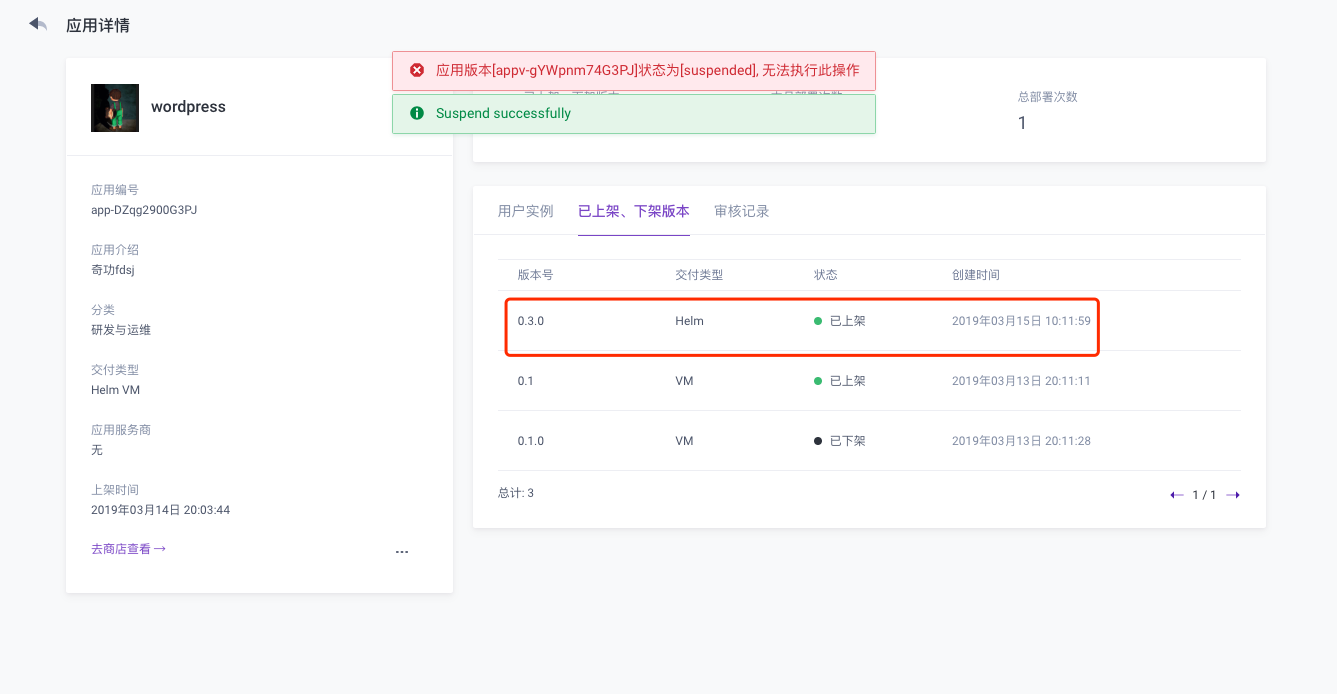
Task: Open the 审核记录 tab
Action: [742, 211]
